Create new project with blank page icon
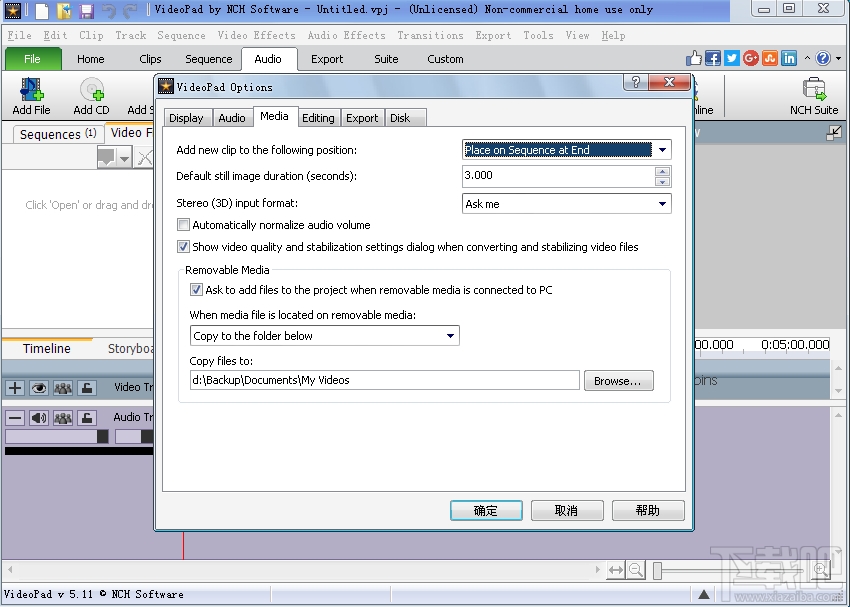 pyautogui.click(x=41, y=9)
